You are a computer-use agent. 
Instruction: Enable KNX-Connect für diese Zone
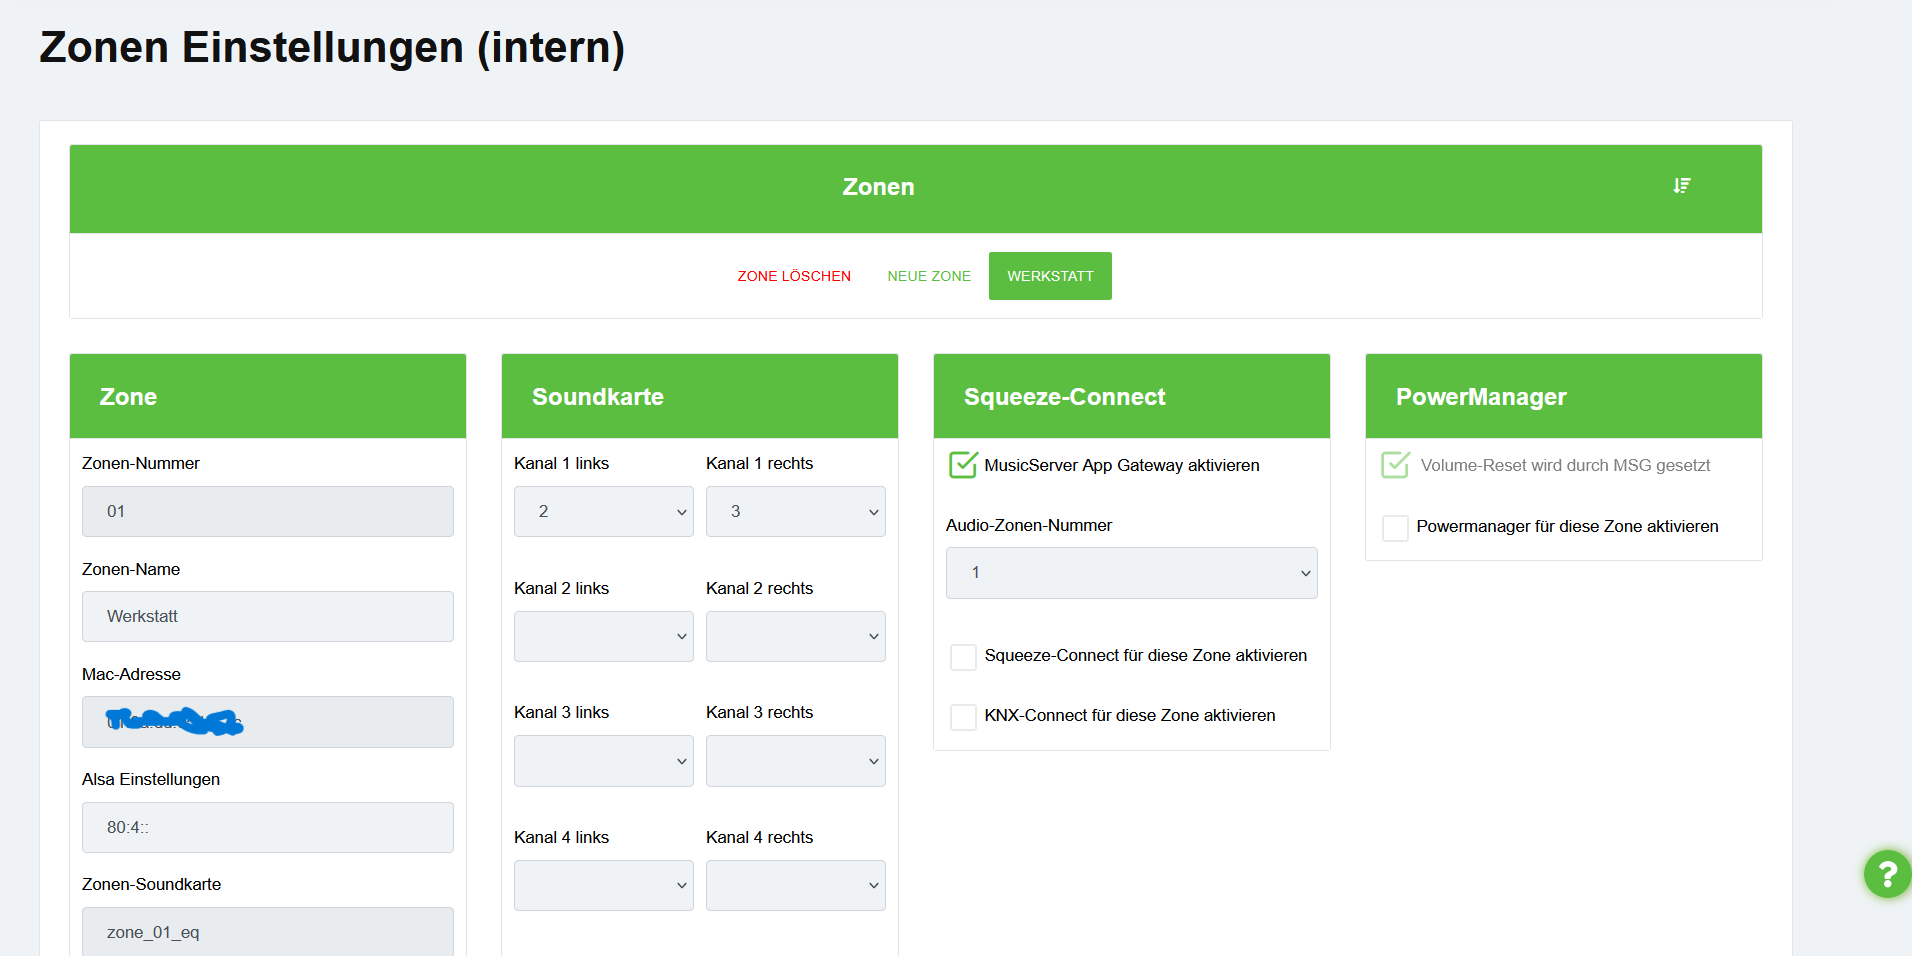(x=963, y=717)
